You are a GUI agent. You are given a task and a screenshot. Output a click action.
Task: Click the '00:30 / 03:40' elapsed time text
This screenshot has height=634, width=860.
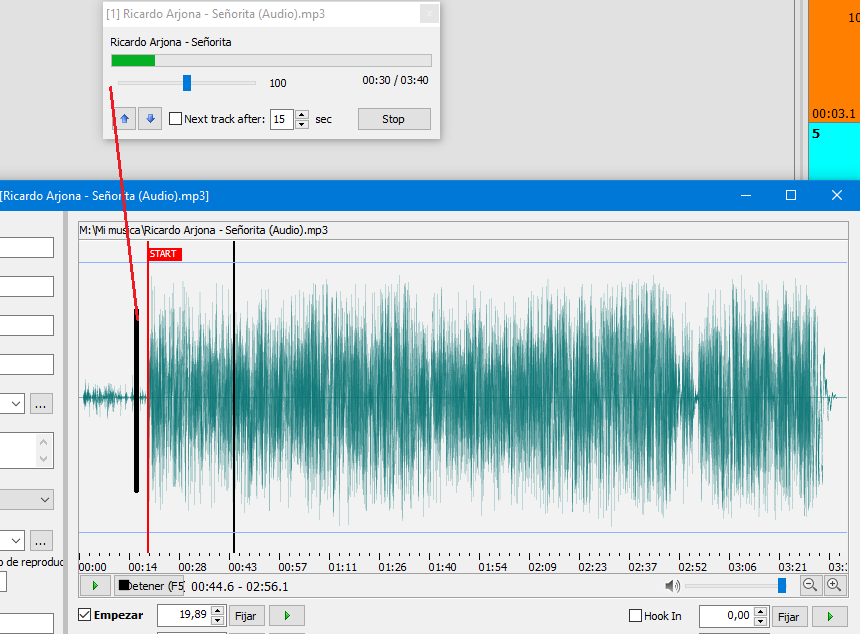coord(395,81)
